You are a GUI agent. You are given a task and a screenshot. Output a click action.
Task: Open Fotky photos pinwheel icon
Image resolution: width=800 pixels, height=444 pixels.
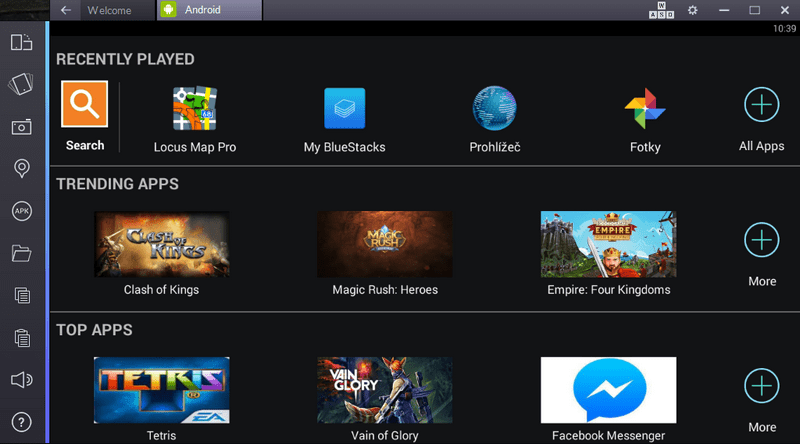645,108
